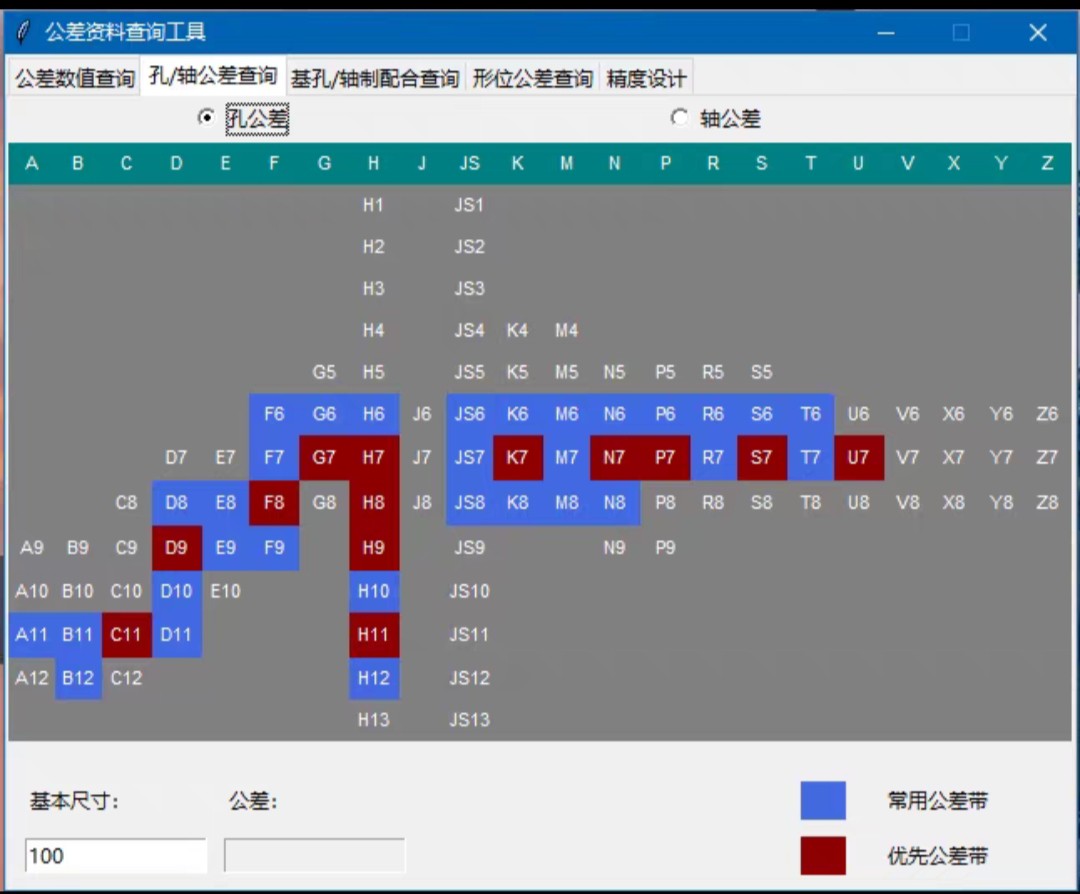Click the H column header

[373, 163]
